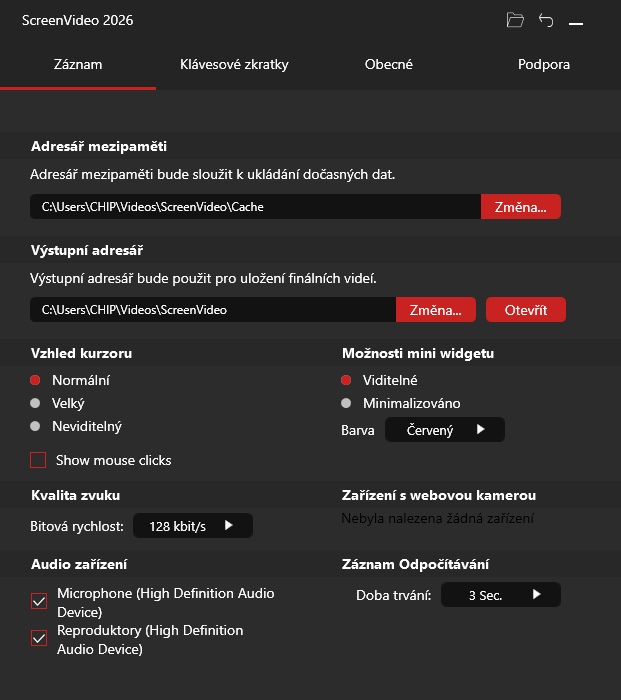Image resolution: width=621 pixels, height=700 pixels.
Task: Switch to Klávesové zkratky tab
Action: [234, 65]
